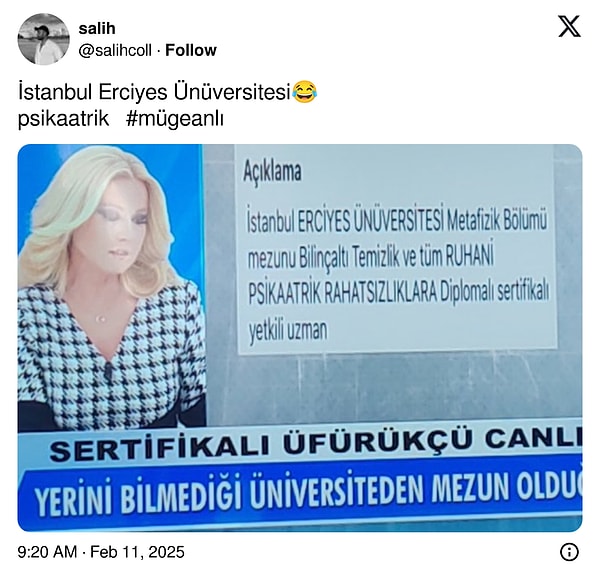The image size is (600, 582).
Task: Click the word psikaatrik in the tweet
Action: click(64, 119)
